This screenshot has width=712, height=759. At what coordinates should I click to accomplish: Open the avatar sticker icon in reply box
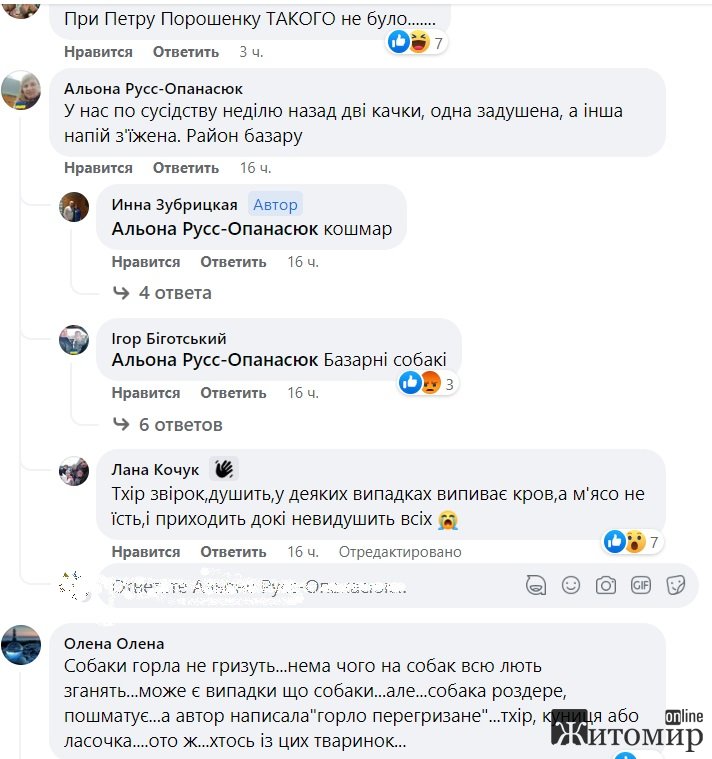click(x=536, y=585)
